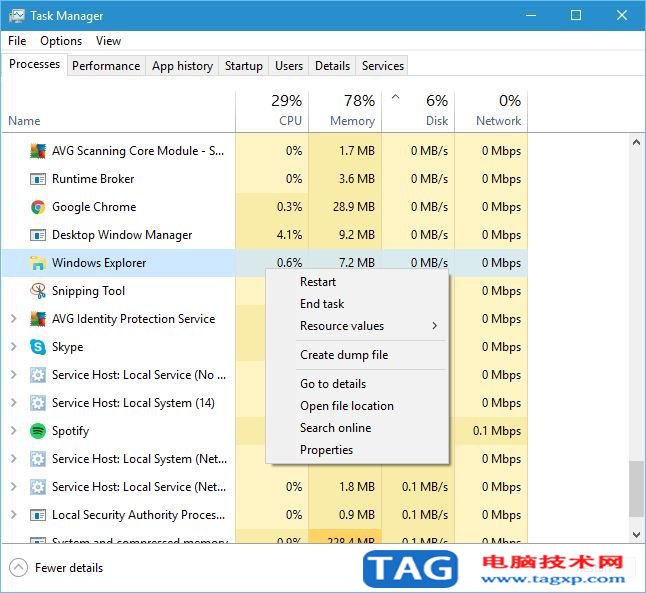Open Properties from context menu
Screen dimensions: 646x593
[x=357, y=450]
